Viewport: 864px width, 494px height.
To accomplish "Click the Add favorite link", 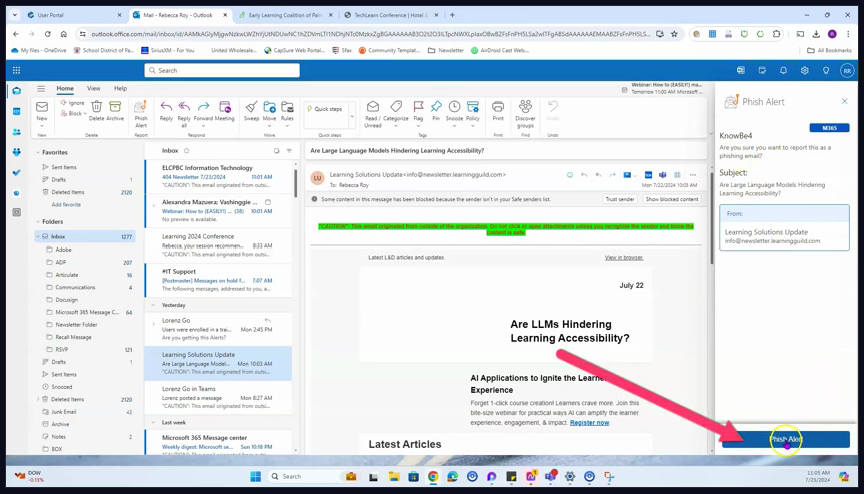I will (x=66, y=205).
